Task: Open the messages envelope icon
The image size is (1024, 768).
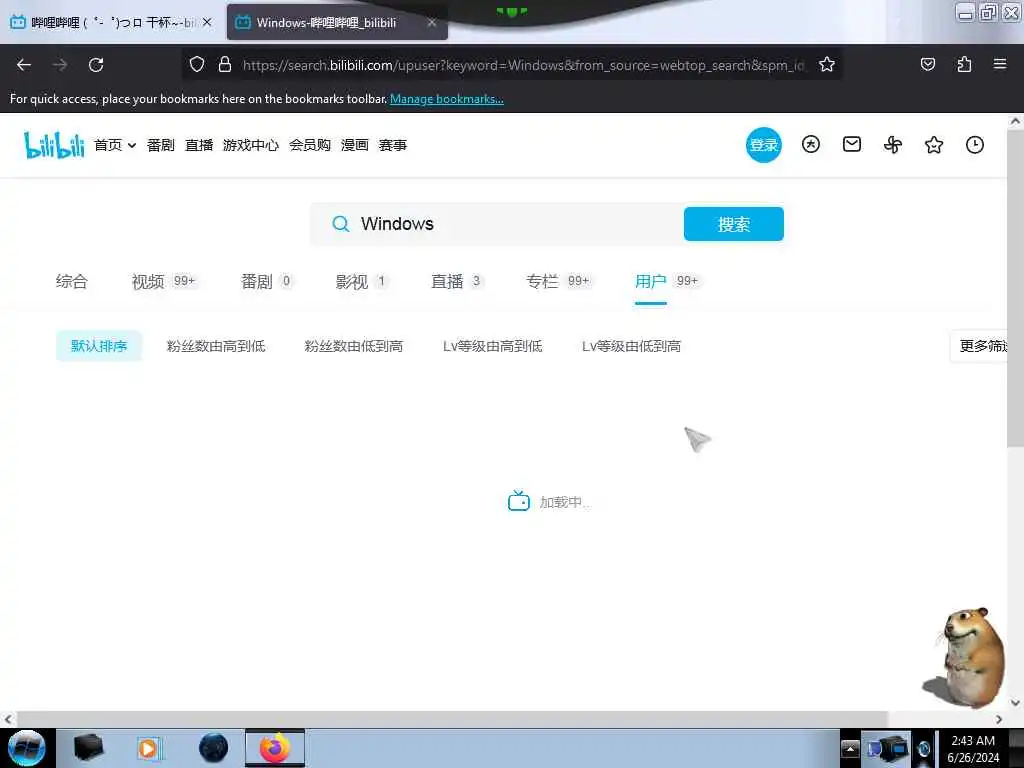Action: 852,144
